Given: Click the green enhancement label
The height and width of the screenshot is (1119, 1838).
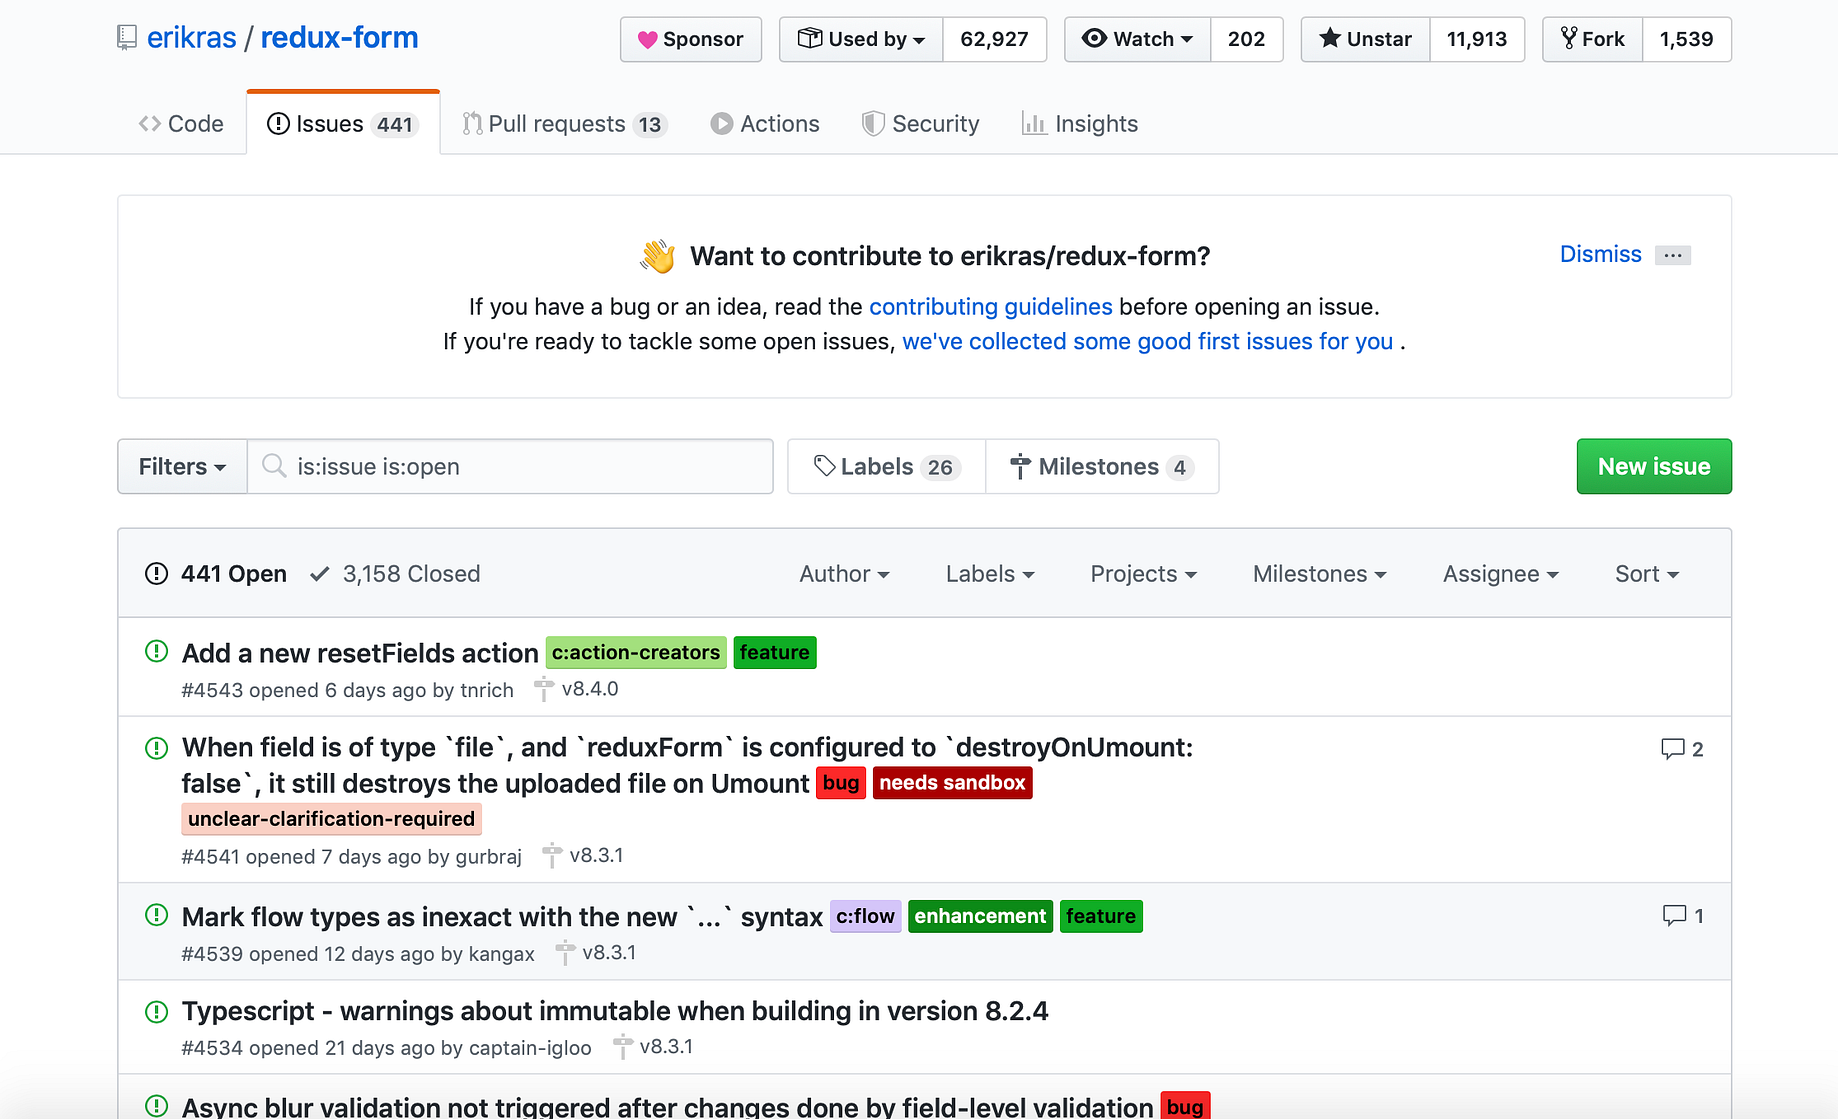Looking at the screenshot, I should 980,916.
